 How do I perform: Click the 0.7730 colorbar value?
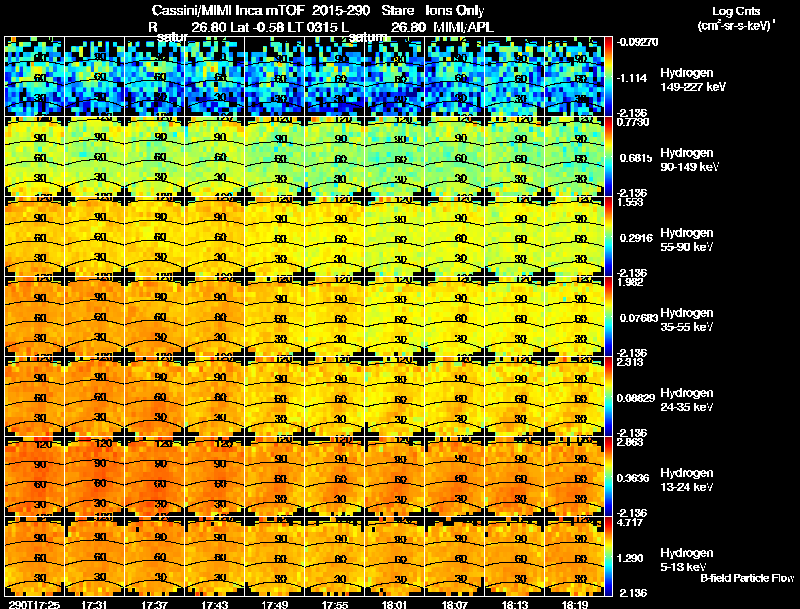(633, 122)
